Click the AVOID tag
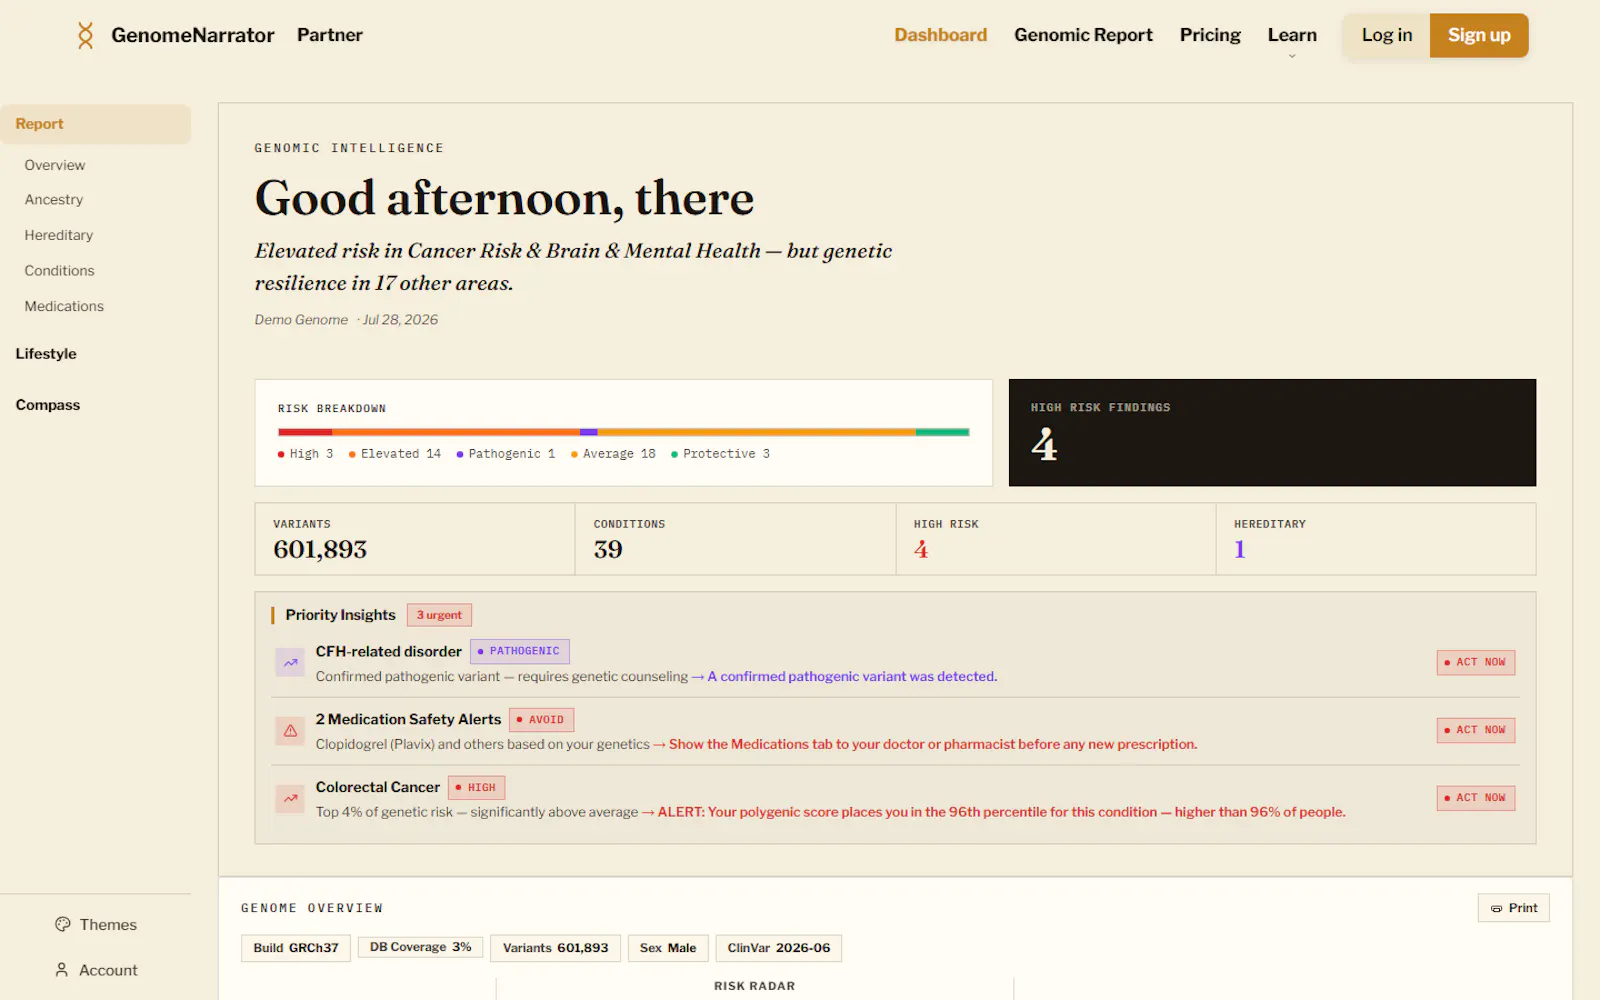This screenshot has height=1000, width=1600. pyautogui.click(x=541, y=719)
